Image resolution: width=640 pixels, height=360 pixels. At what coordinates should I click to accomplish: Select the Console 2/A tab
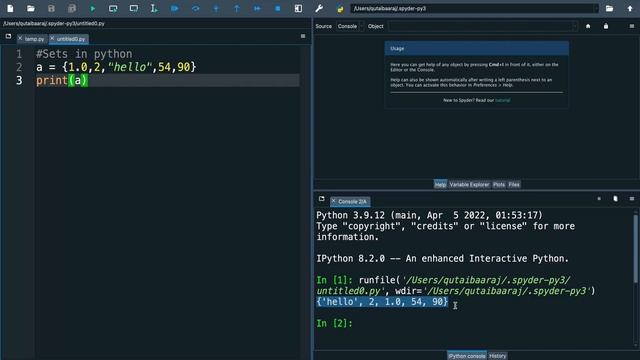[352, 202]
